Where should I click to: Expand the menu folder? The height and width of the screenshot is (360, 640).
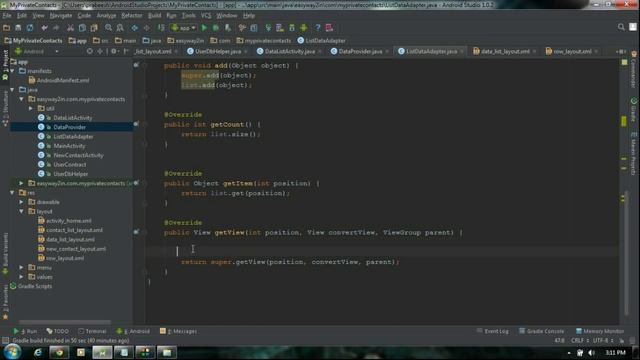(22, 267)
